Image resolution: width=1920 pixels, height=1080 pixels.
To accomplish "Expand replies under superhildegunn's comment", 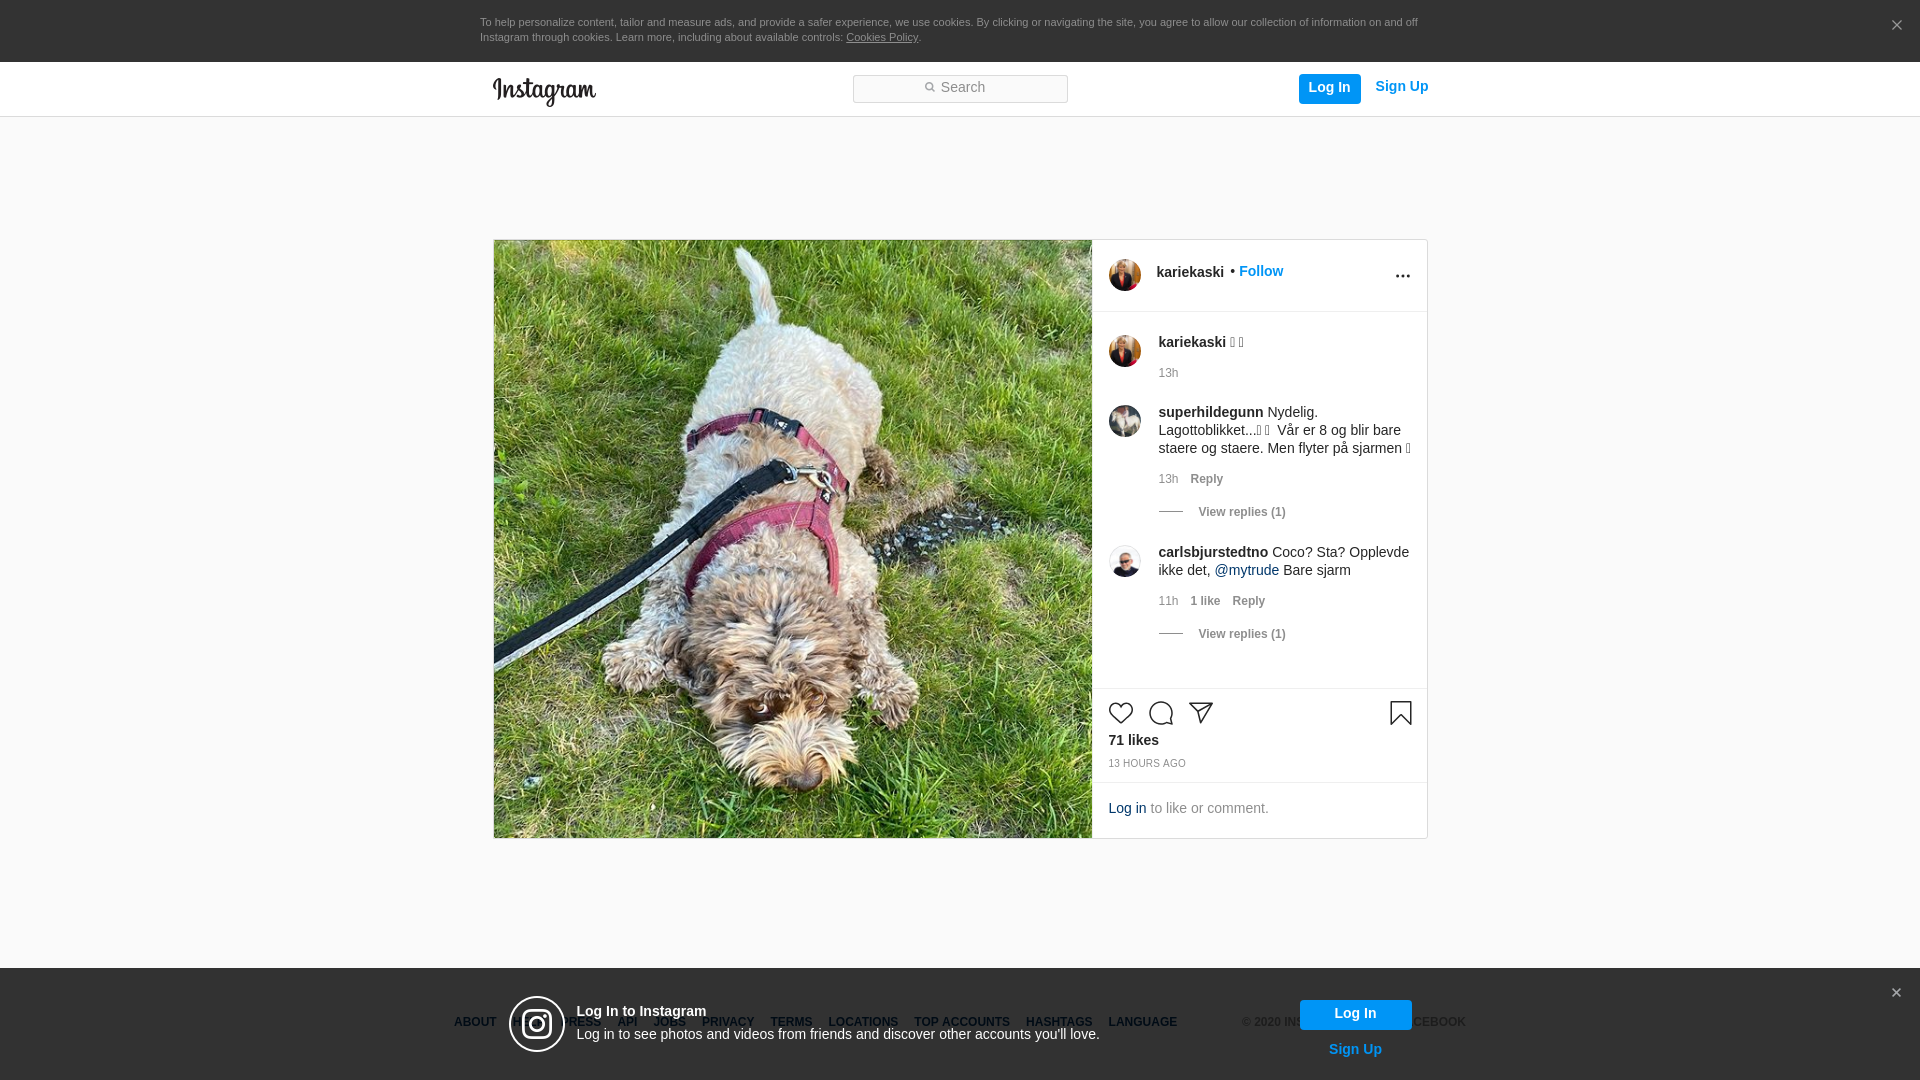I will pos(1241,512).
